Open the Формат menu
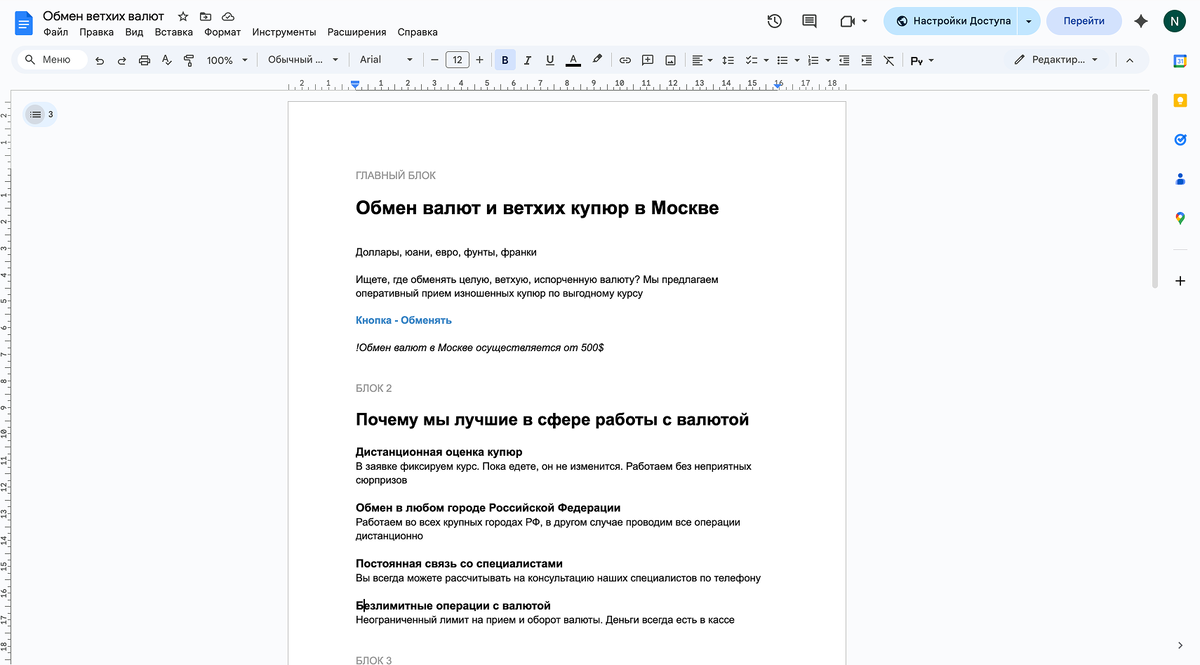Screen dimensions: 1200x665 point(222,32)
